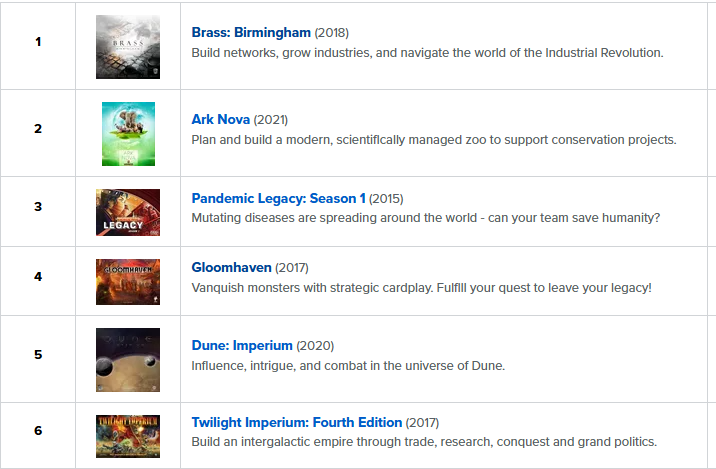This screenshot has width=716, height=469.
Task: Click the (2018) year beside Brass: Birmingham
Action: coord(332,33)
